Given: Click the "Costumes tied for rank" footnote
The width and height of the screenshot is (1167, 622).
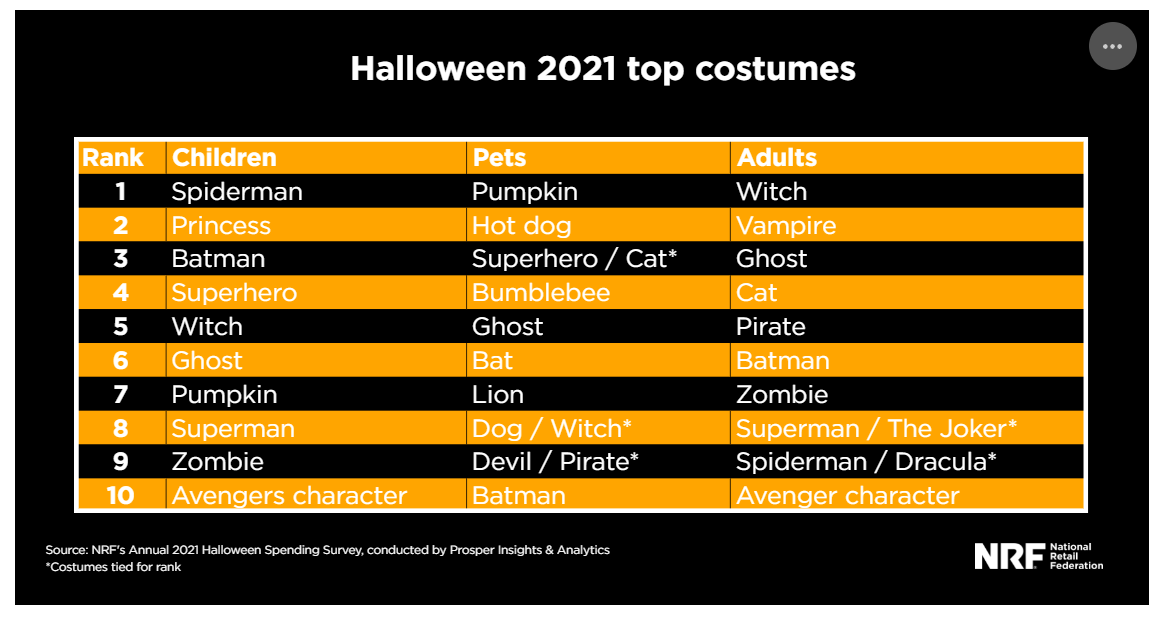Looking at the screenshot, I should (x=113, y=567).
